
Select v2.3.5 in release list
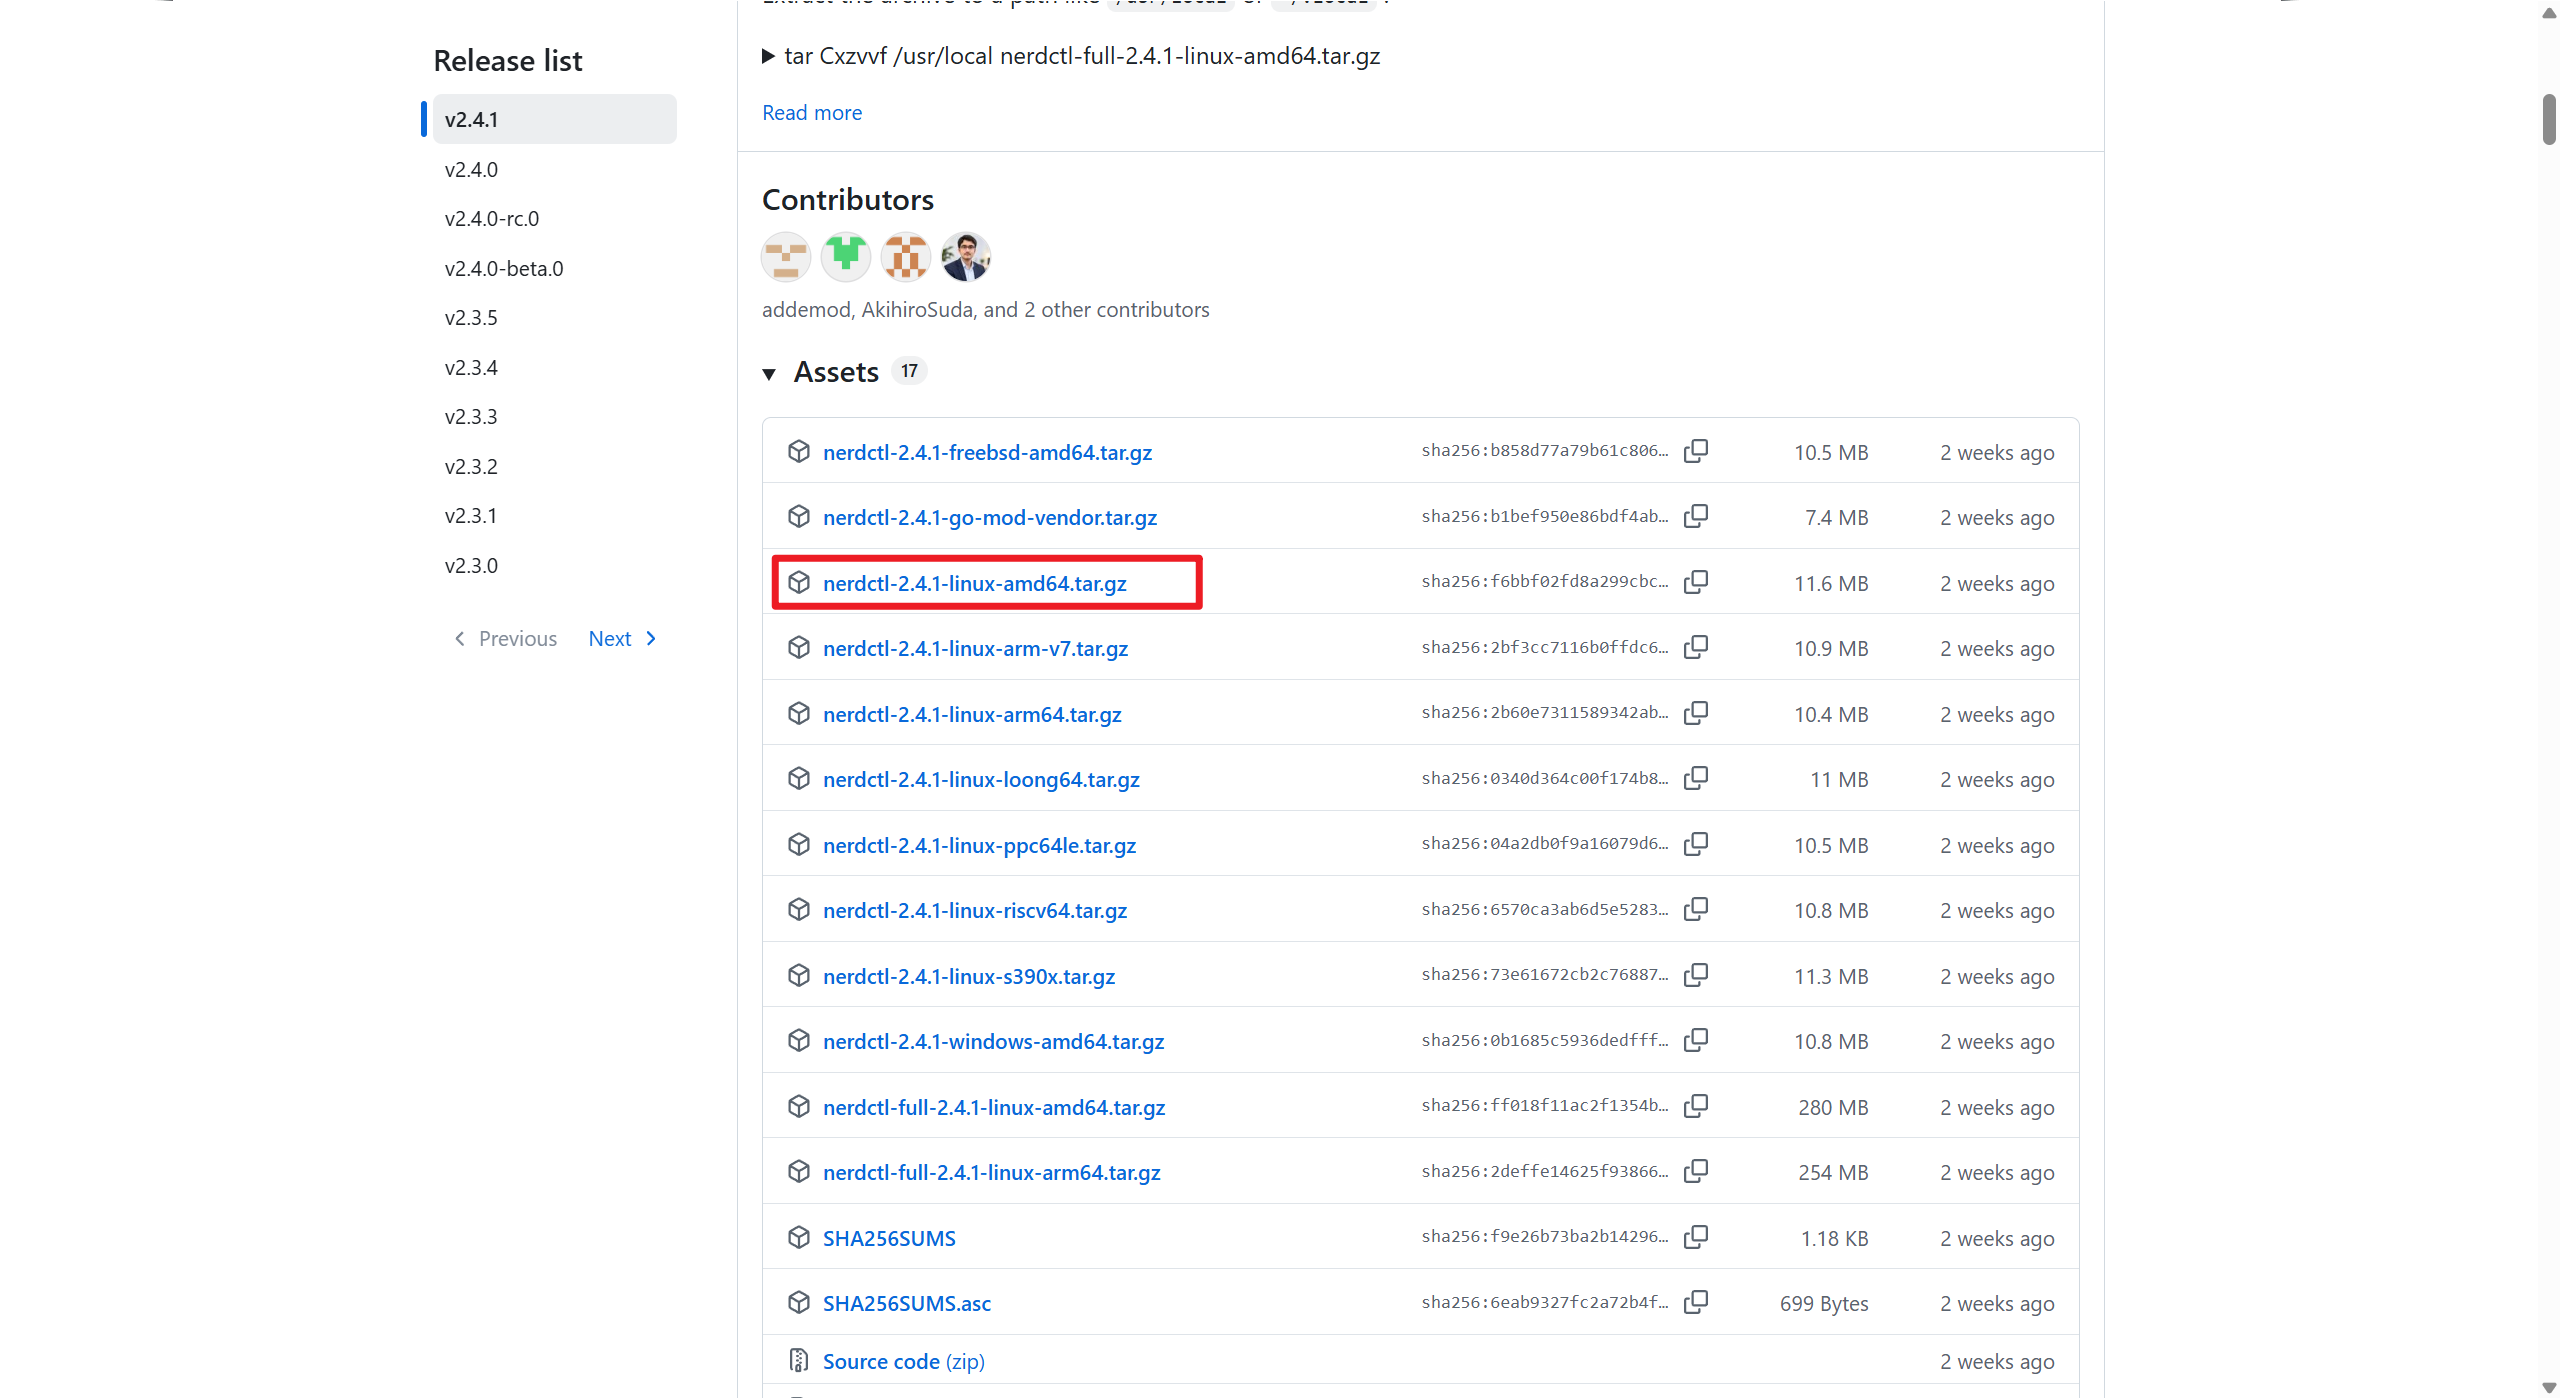[471, 318]
